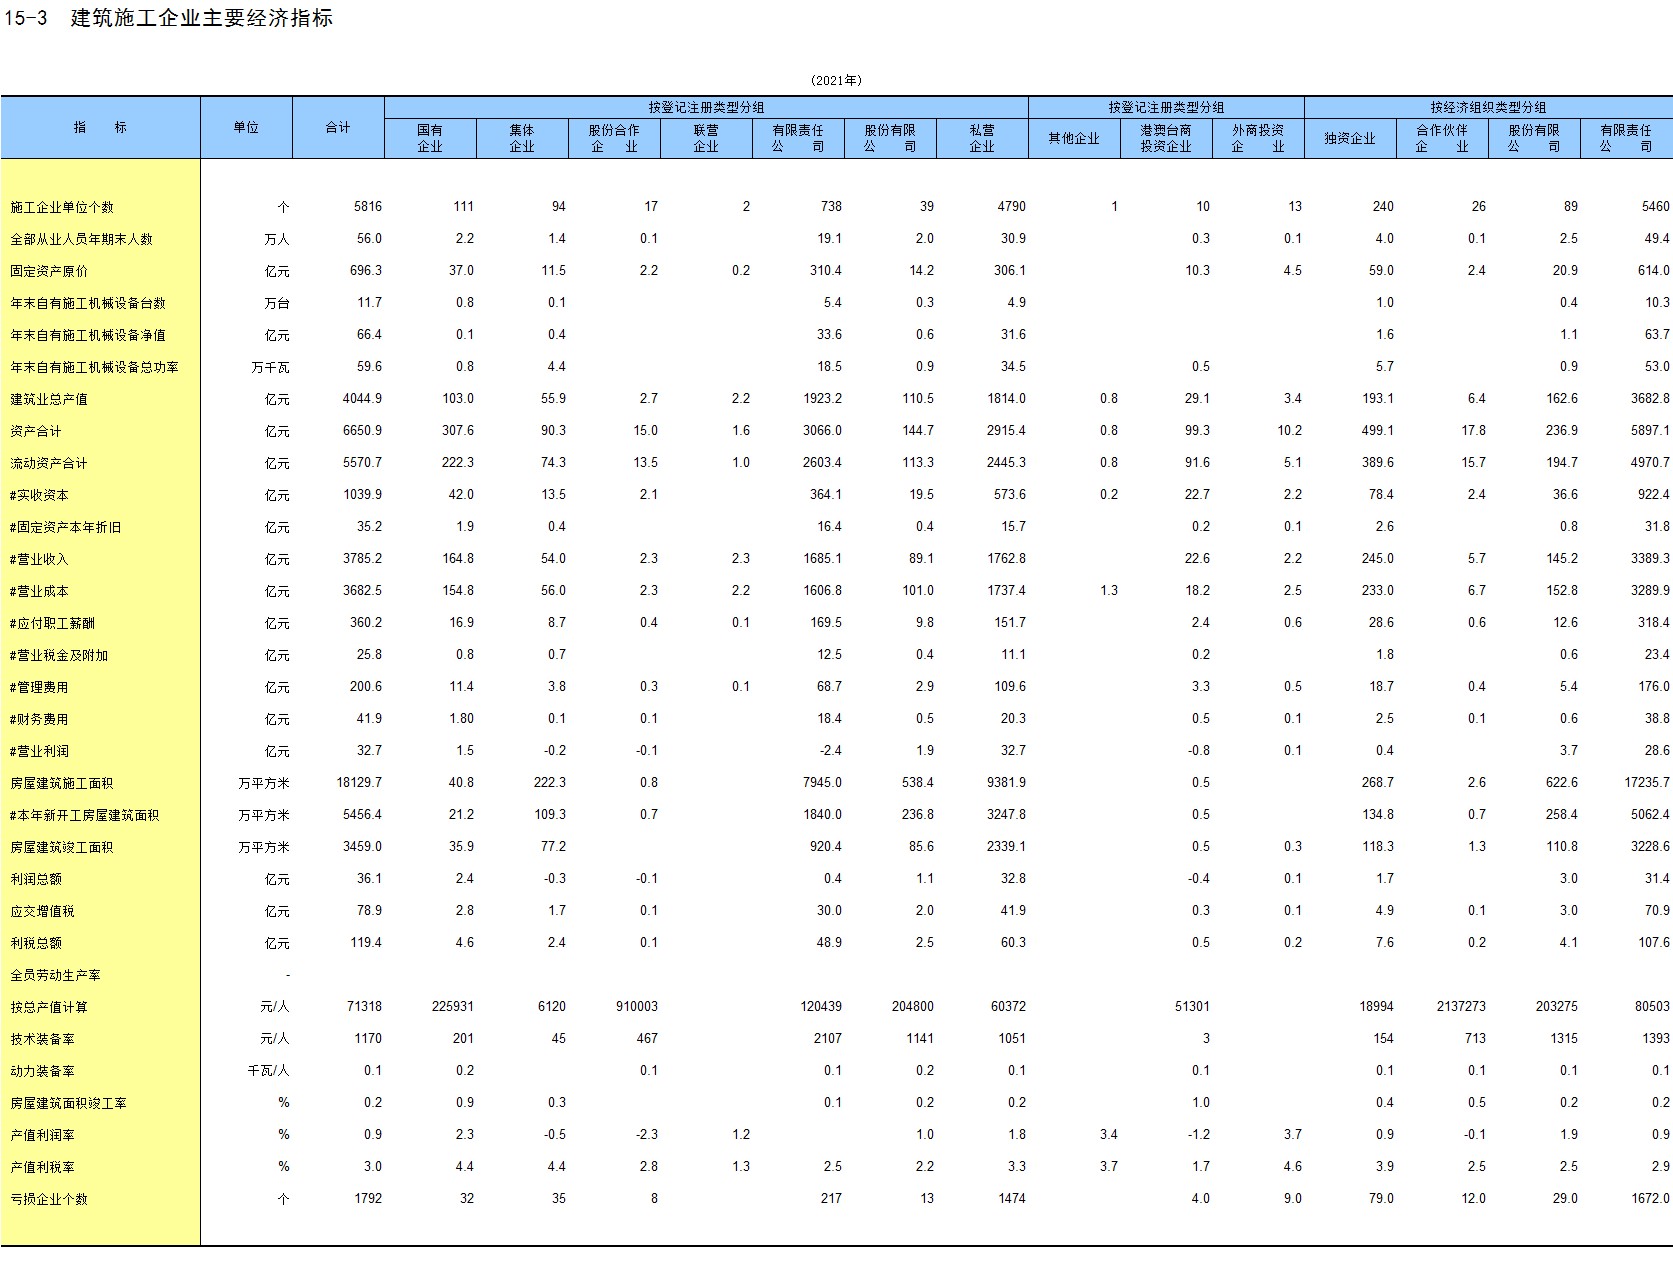The height and width of the screenshot is (1279, 1673).
Task: Click the 合计 column header
Action: [338, 127]
